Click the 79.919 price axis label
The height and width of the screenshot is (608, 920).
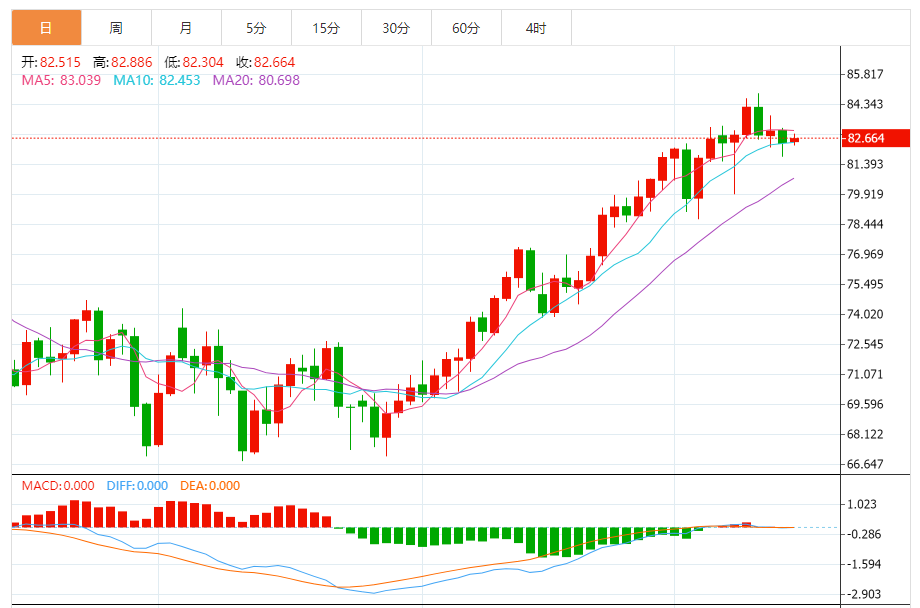coord(865,194)
